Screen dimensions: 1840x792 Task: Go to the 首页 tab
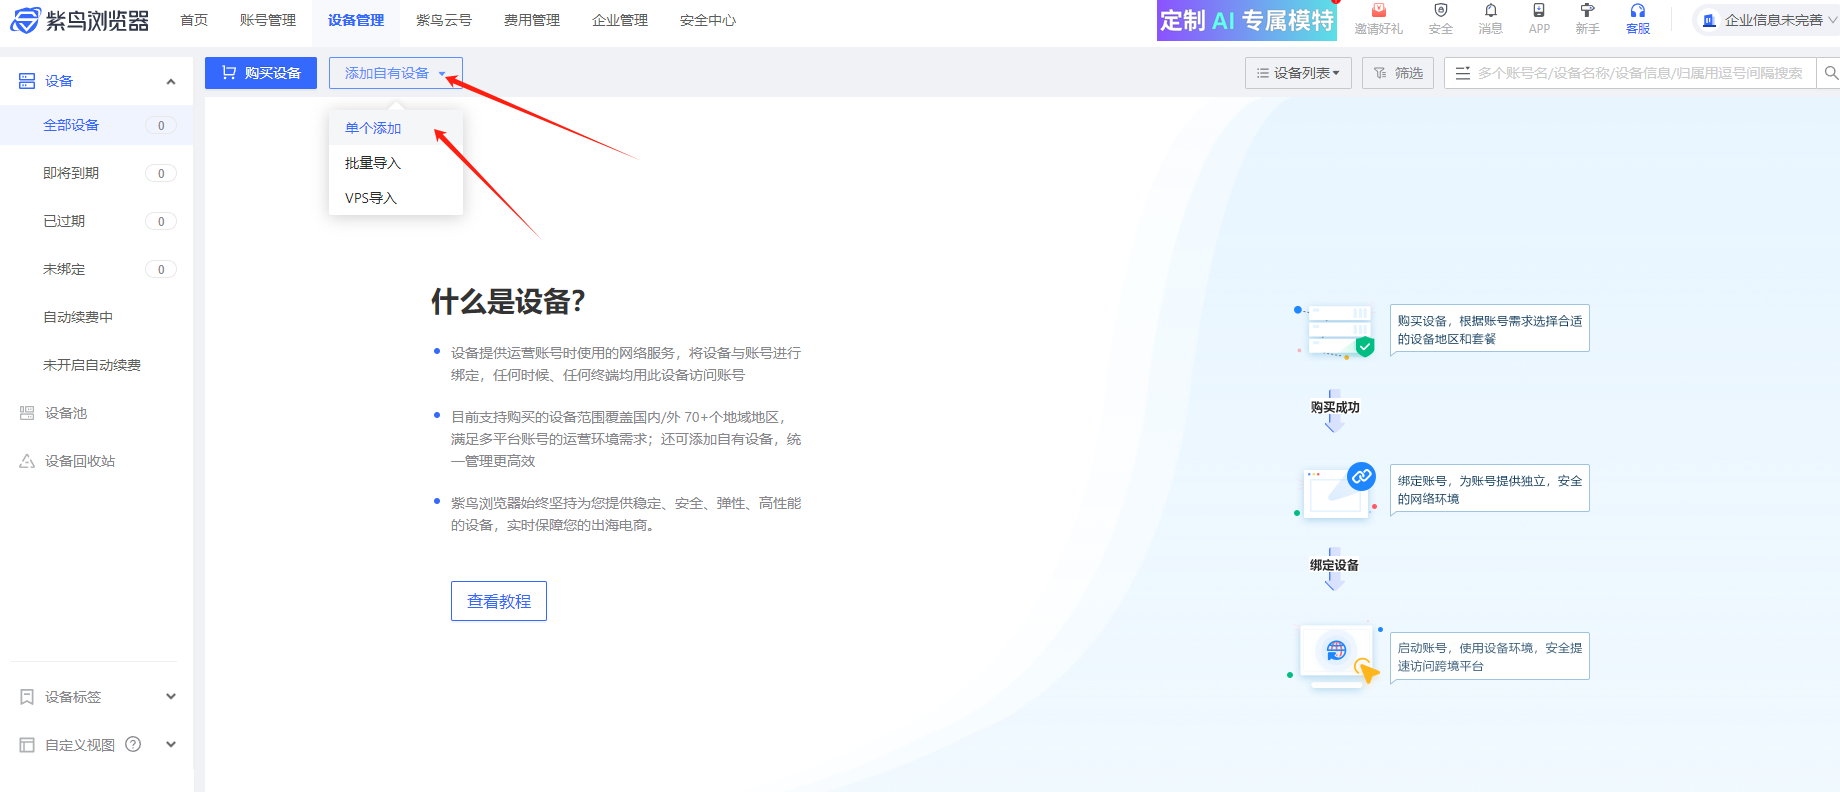click(194, 20)
